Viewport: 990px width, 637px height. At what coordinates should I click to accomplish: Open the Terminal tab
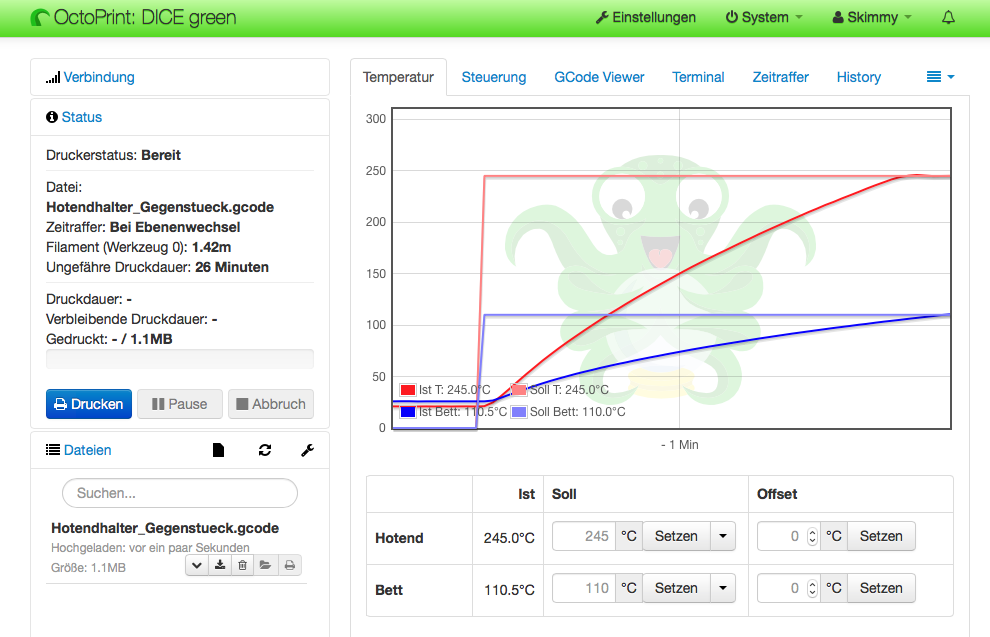pos(698,77)
